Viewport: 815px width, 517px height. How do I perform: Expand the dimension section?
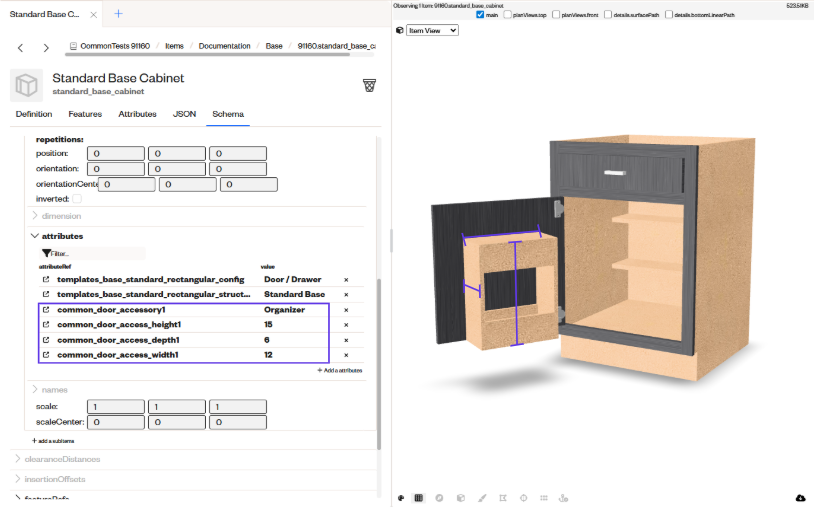[x=35, y=216]
